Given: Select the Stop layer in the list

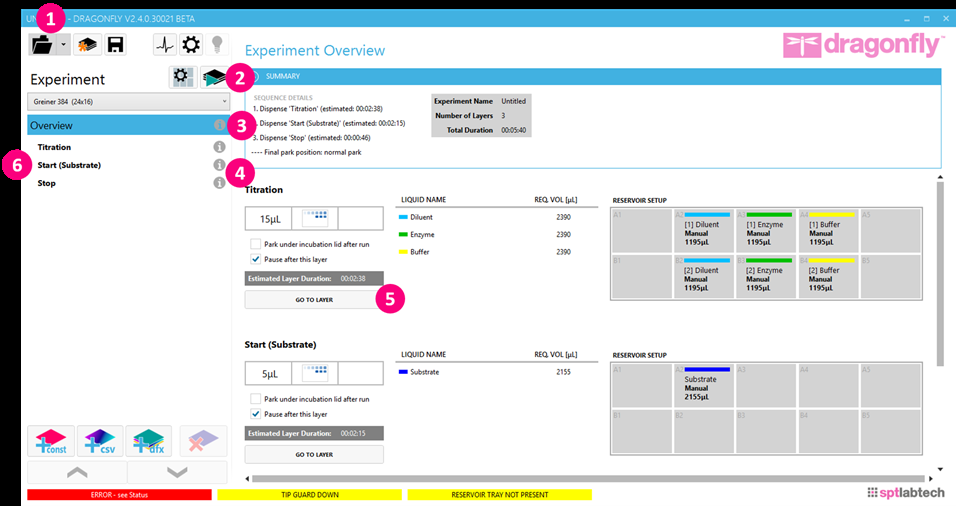Looking at the screenshot, I should (47, 183).
